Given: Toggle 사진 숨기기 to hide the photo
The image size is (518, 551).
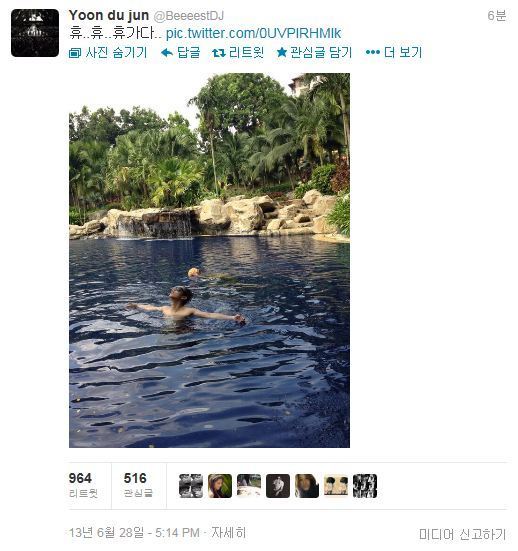Looking at the screenshot, I should (x=108, y=53).
